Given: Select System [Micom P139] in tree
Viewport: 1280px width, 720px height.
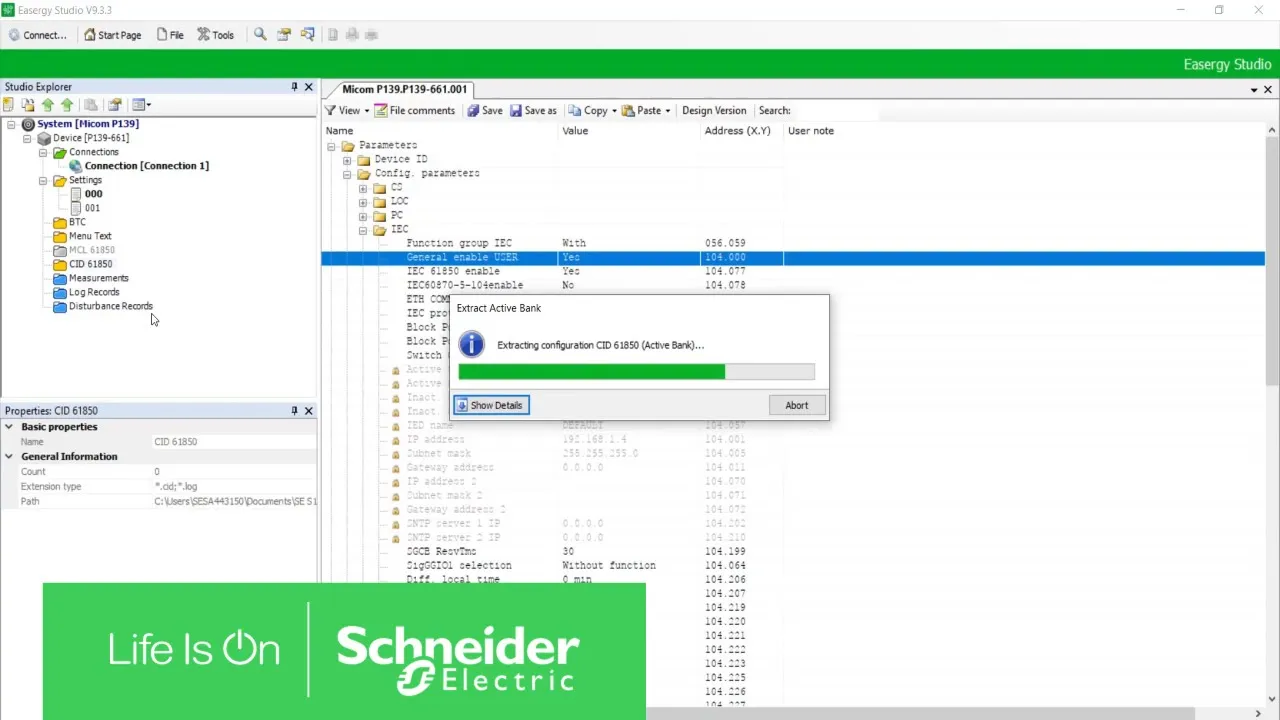Looking at the screenshot, I should click(88, 124).
